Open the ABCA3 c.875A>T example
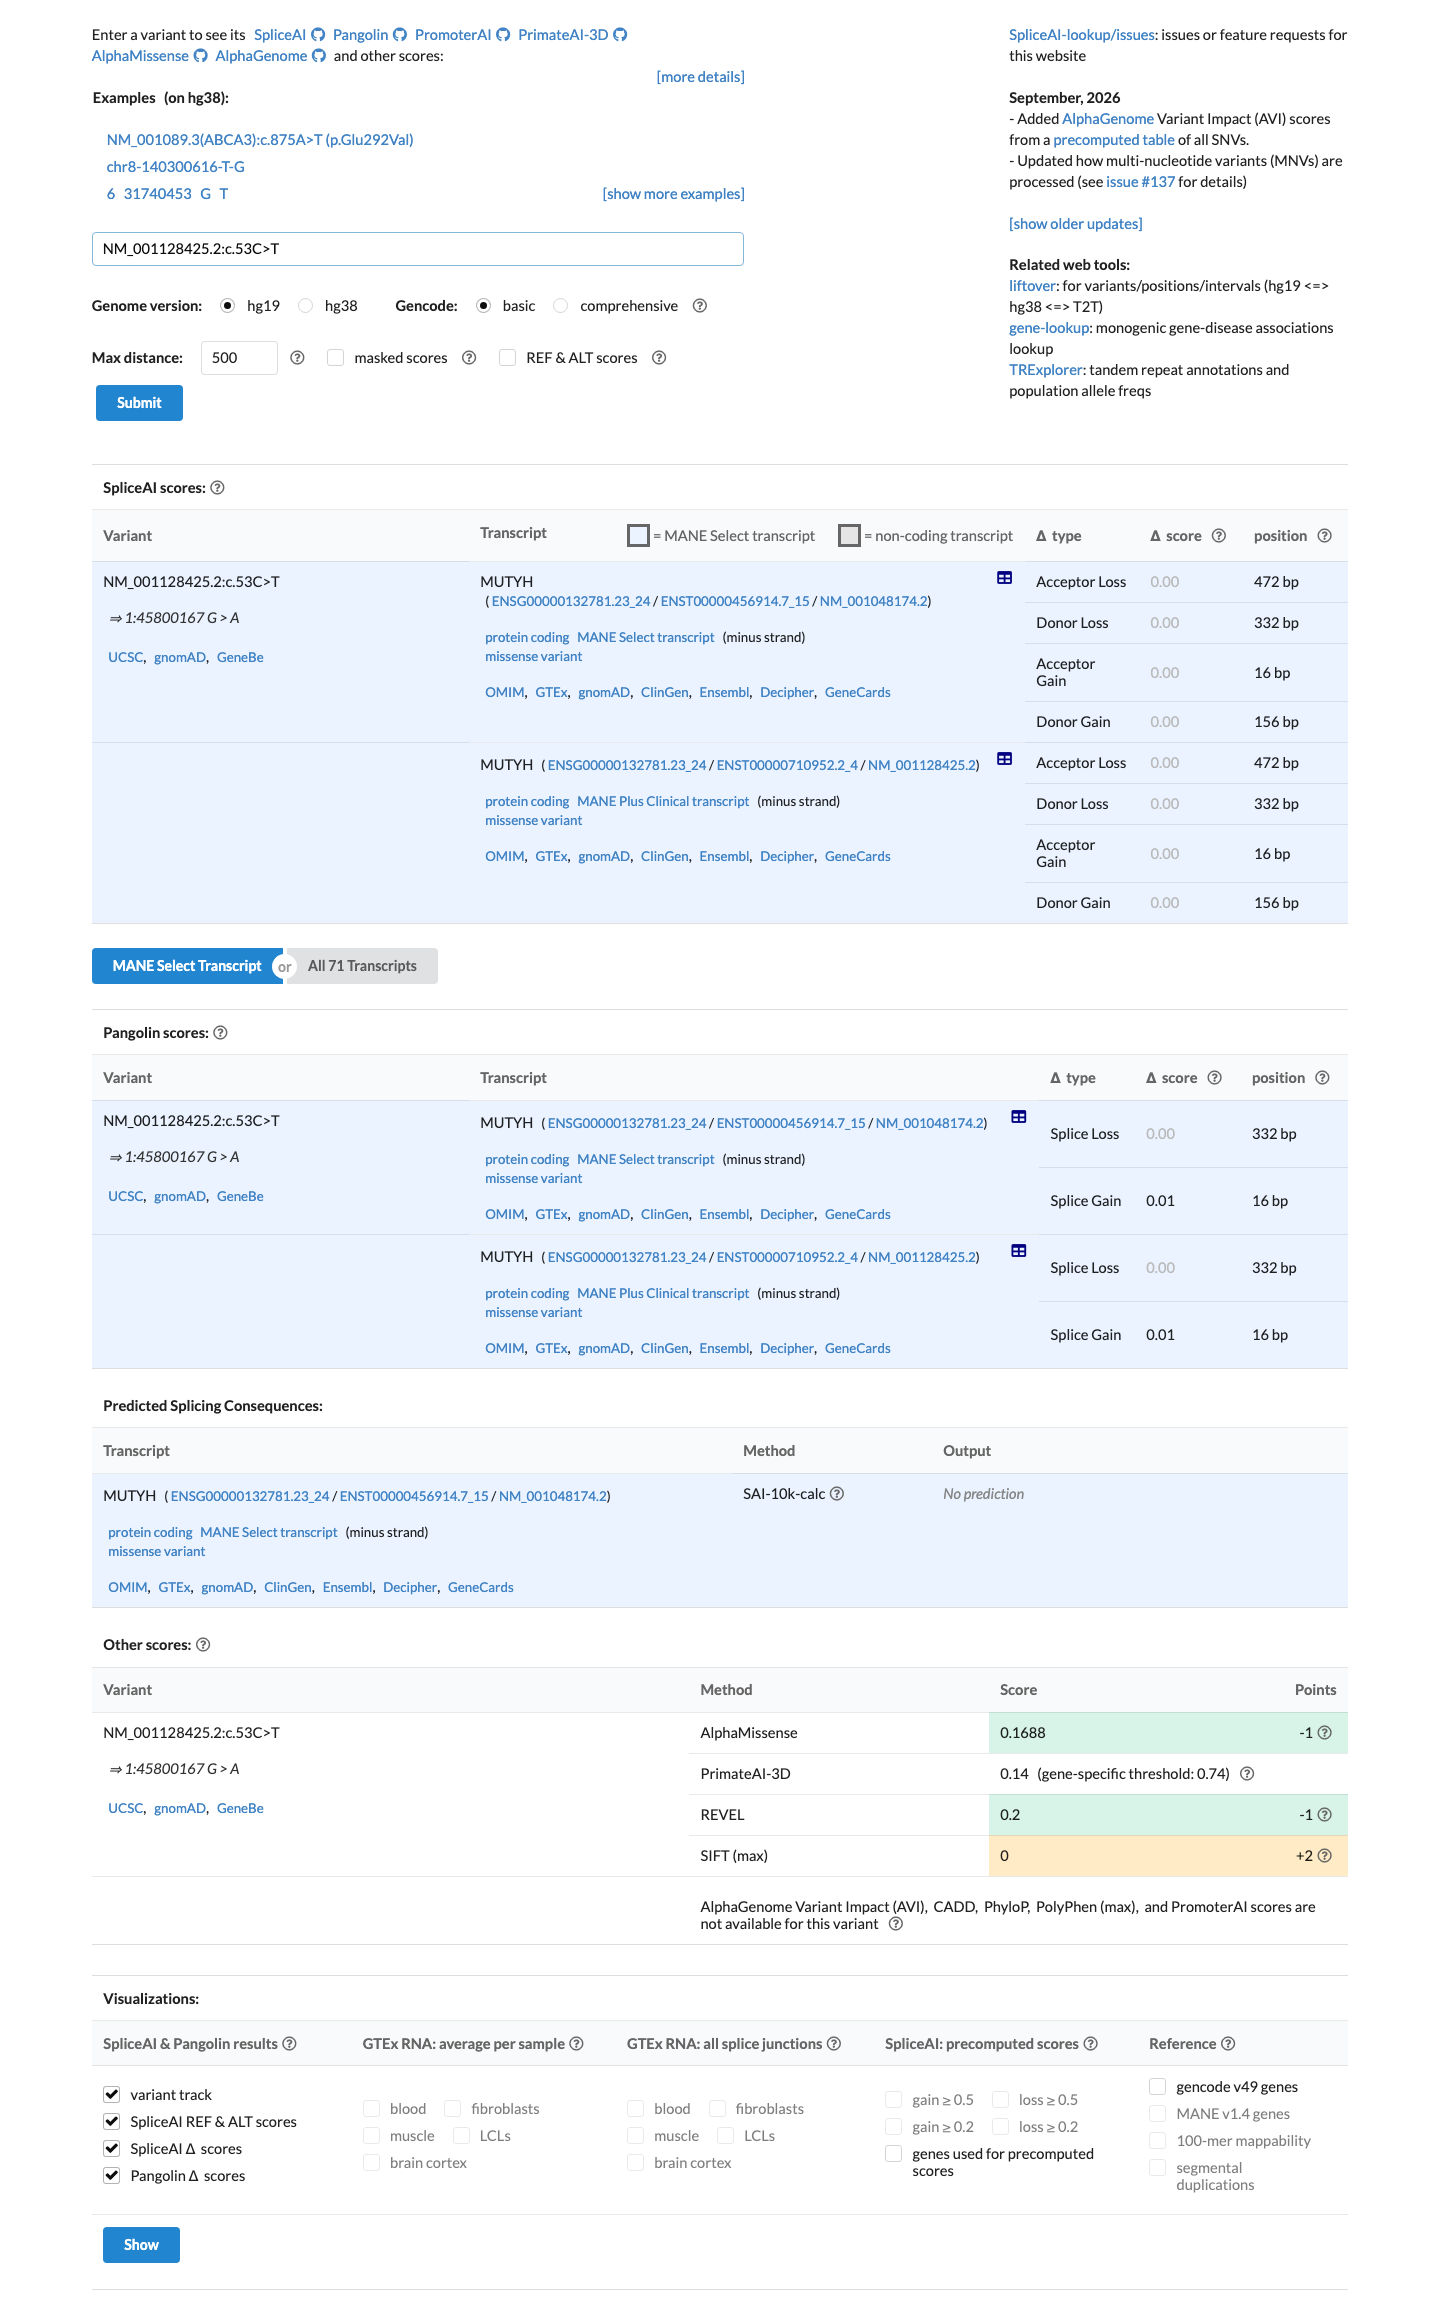This screenshot has height=2319, width=1454. point(260,140)
